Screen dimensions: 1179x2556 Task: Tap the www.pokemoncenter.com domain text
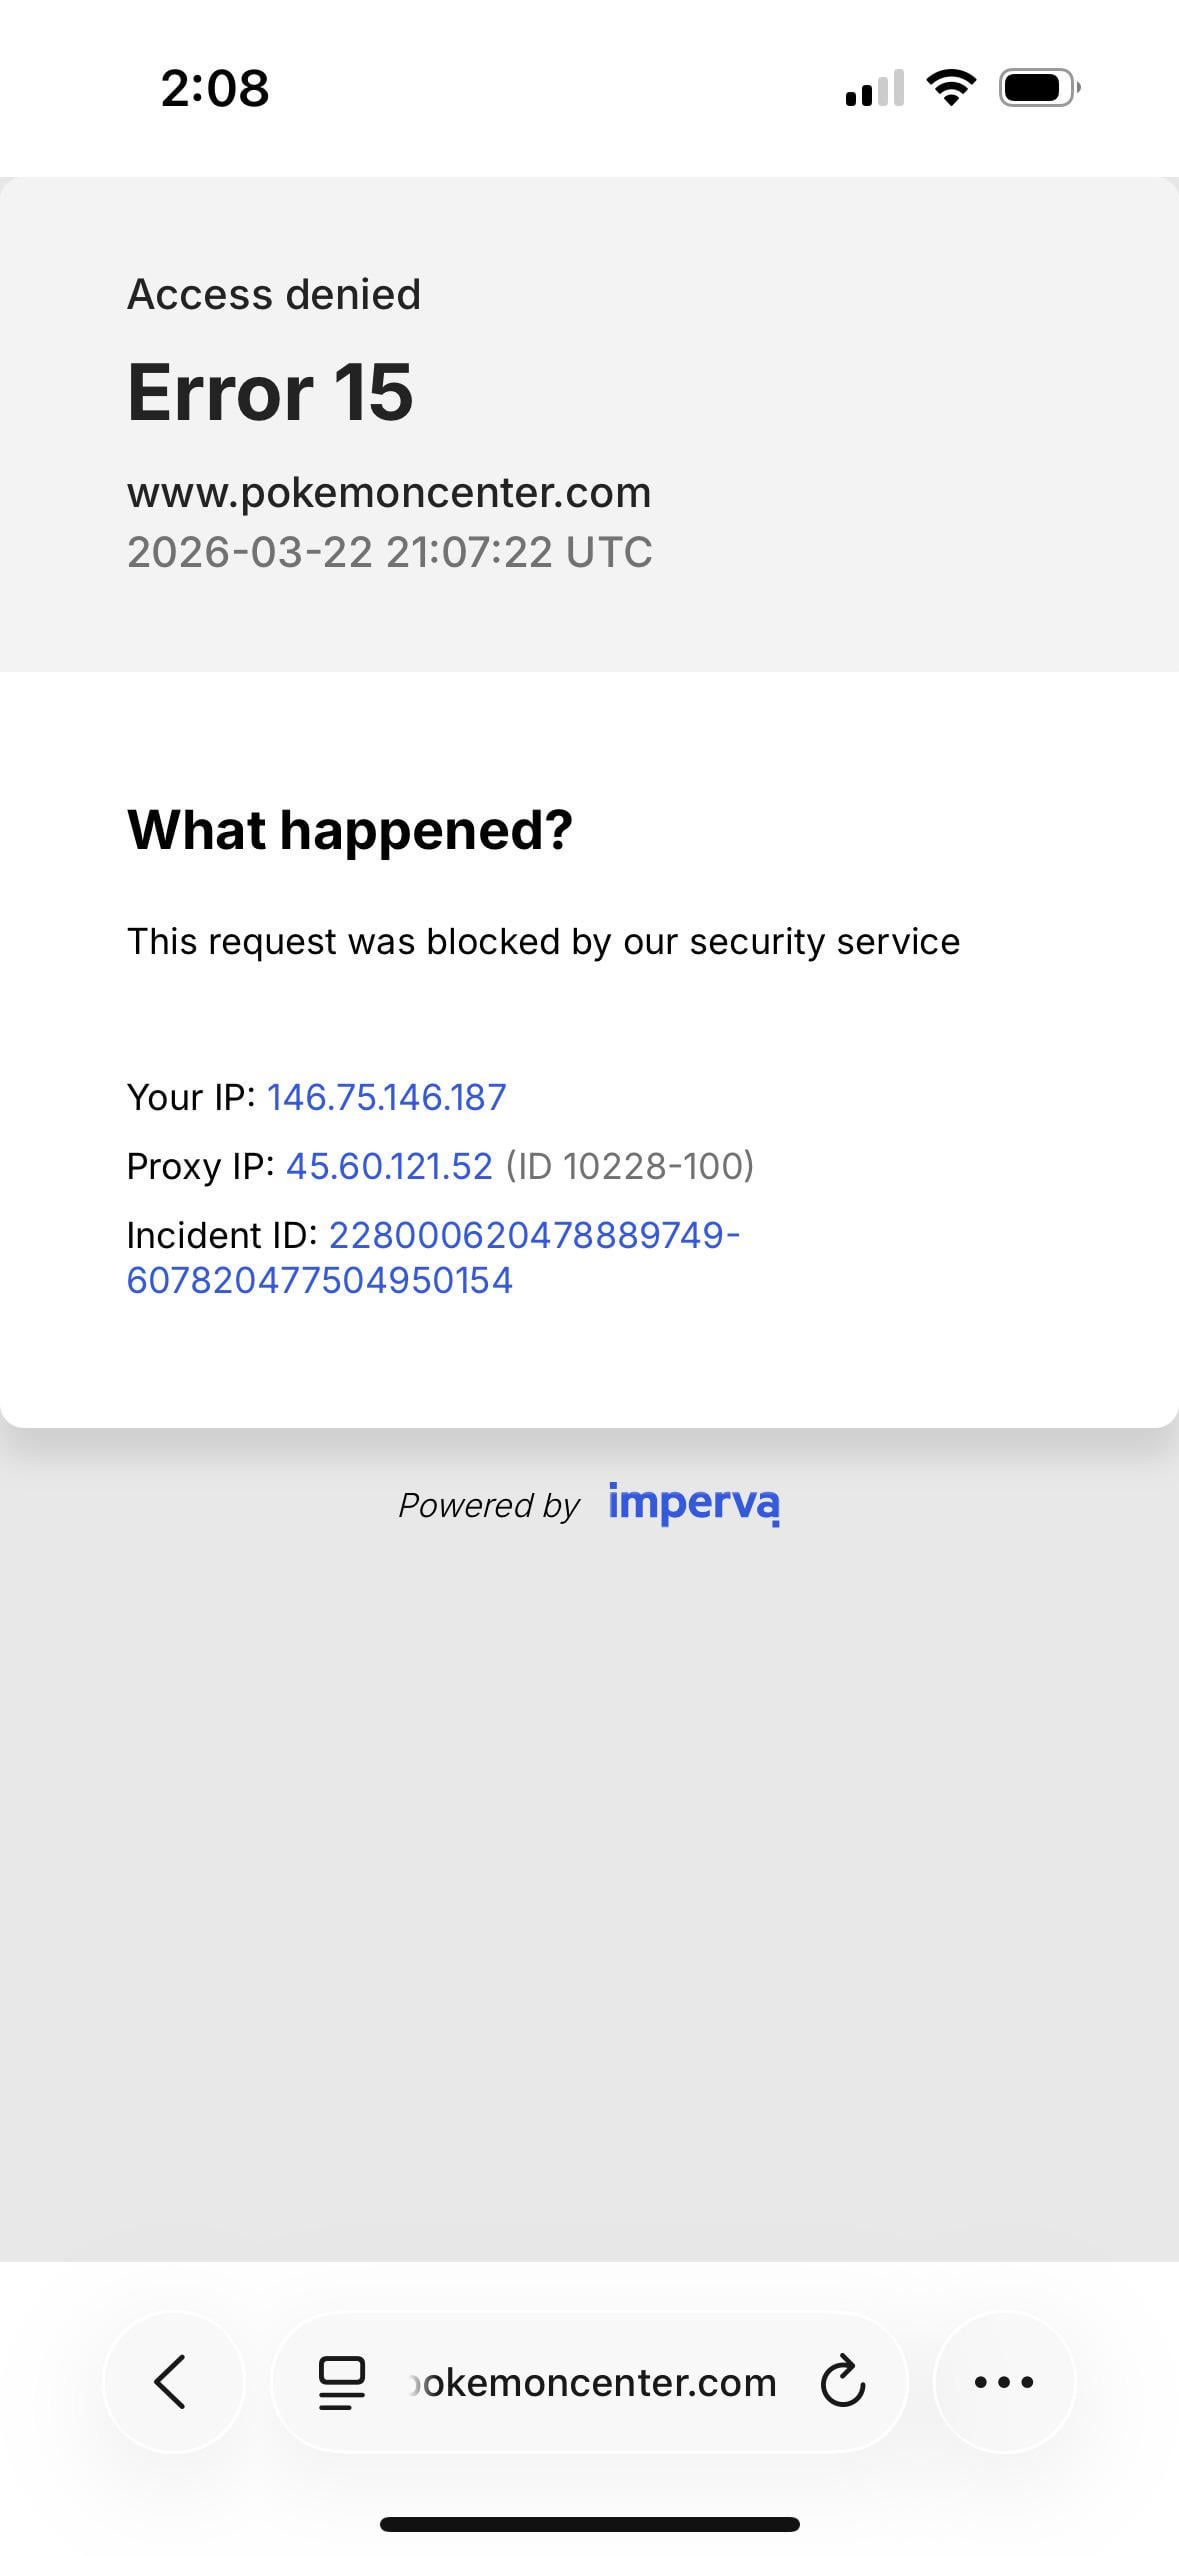pyautogui.click(x=389, y=492)
